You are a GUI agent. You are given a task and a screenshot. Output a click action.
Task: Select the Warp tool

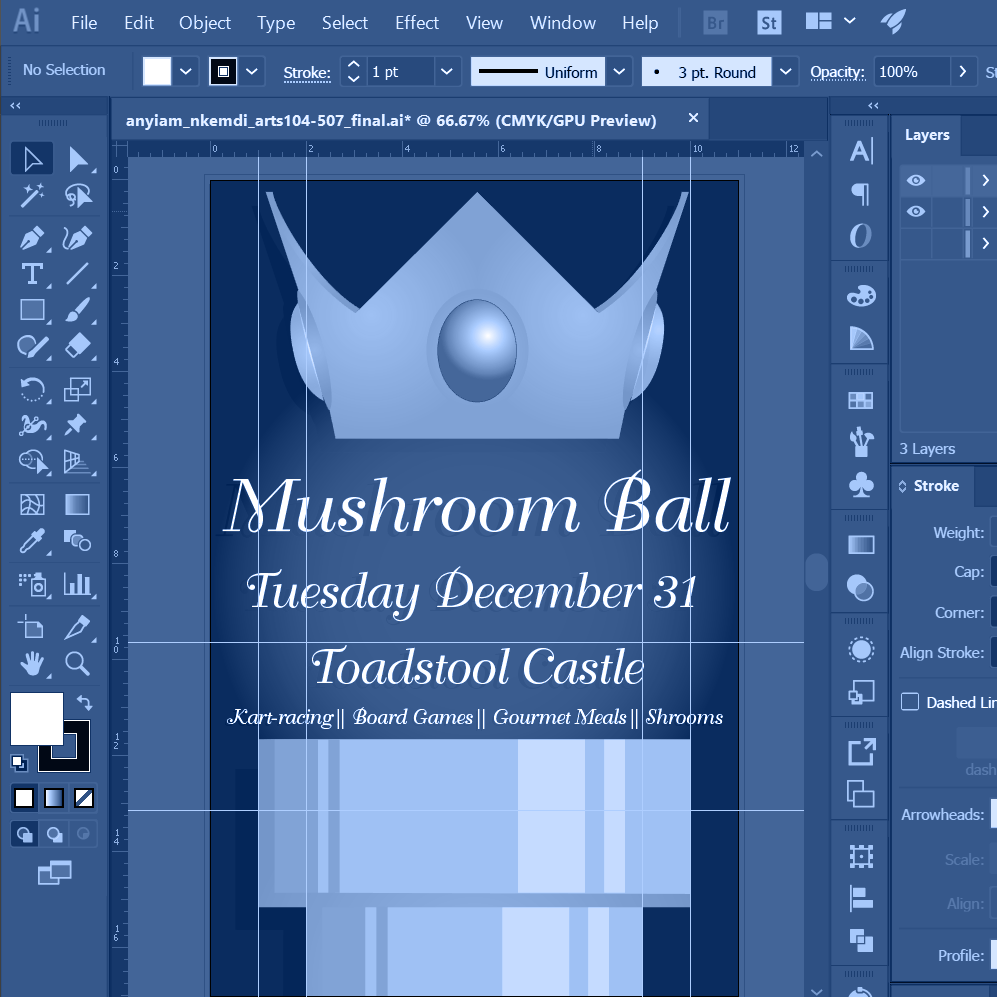click(32, 425)
